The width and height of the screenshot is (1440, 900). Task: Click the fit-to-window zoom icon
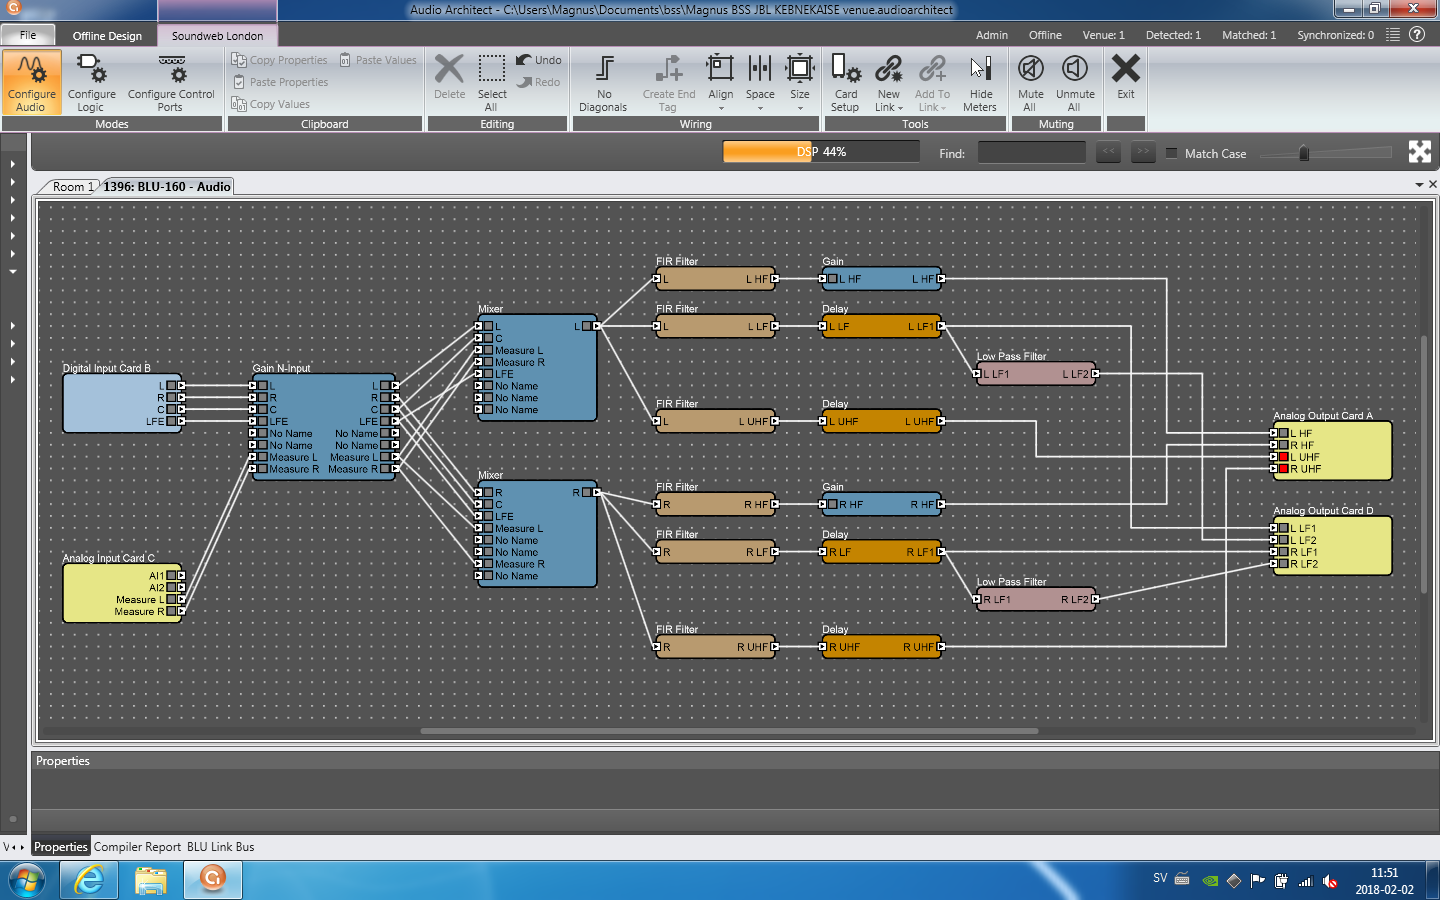tap(1420, 151)
